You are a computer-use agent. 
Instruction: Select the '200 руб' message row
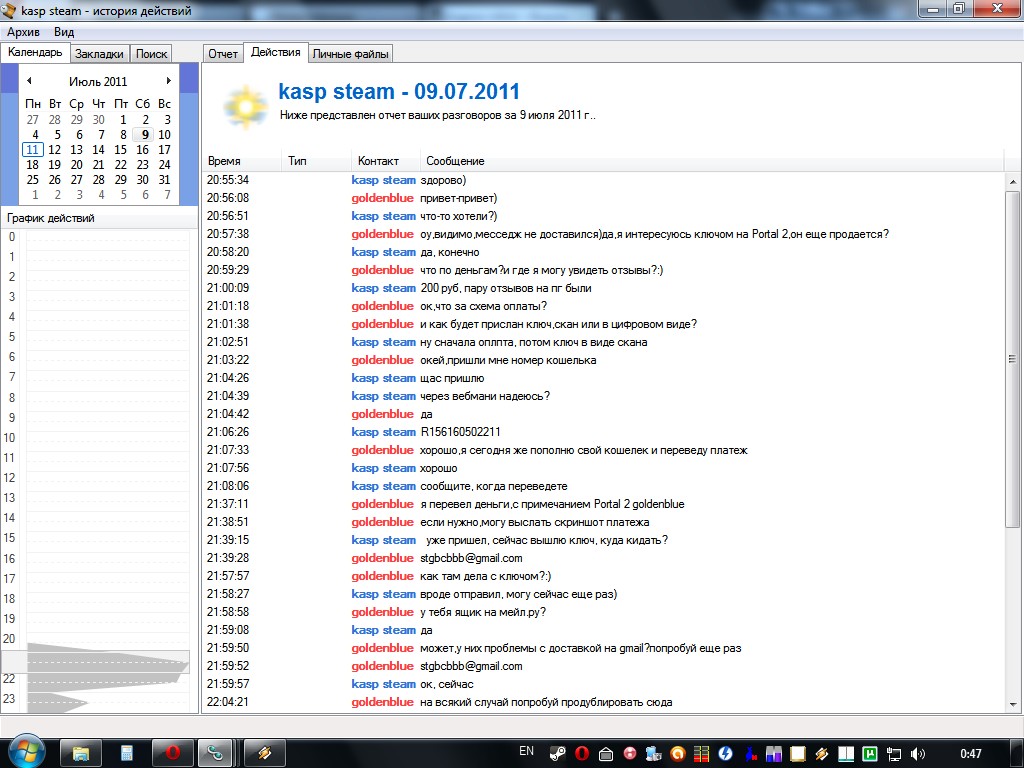pyautogui.click(x=604, y=288)
